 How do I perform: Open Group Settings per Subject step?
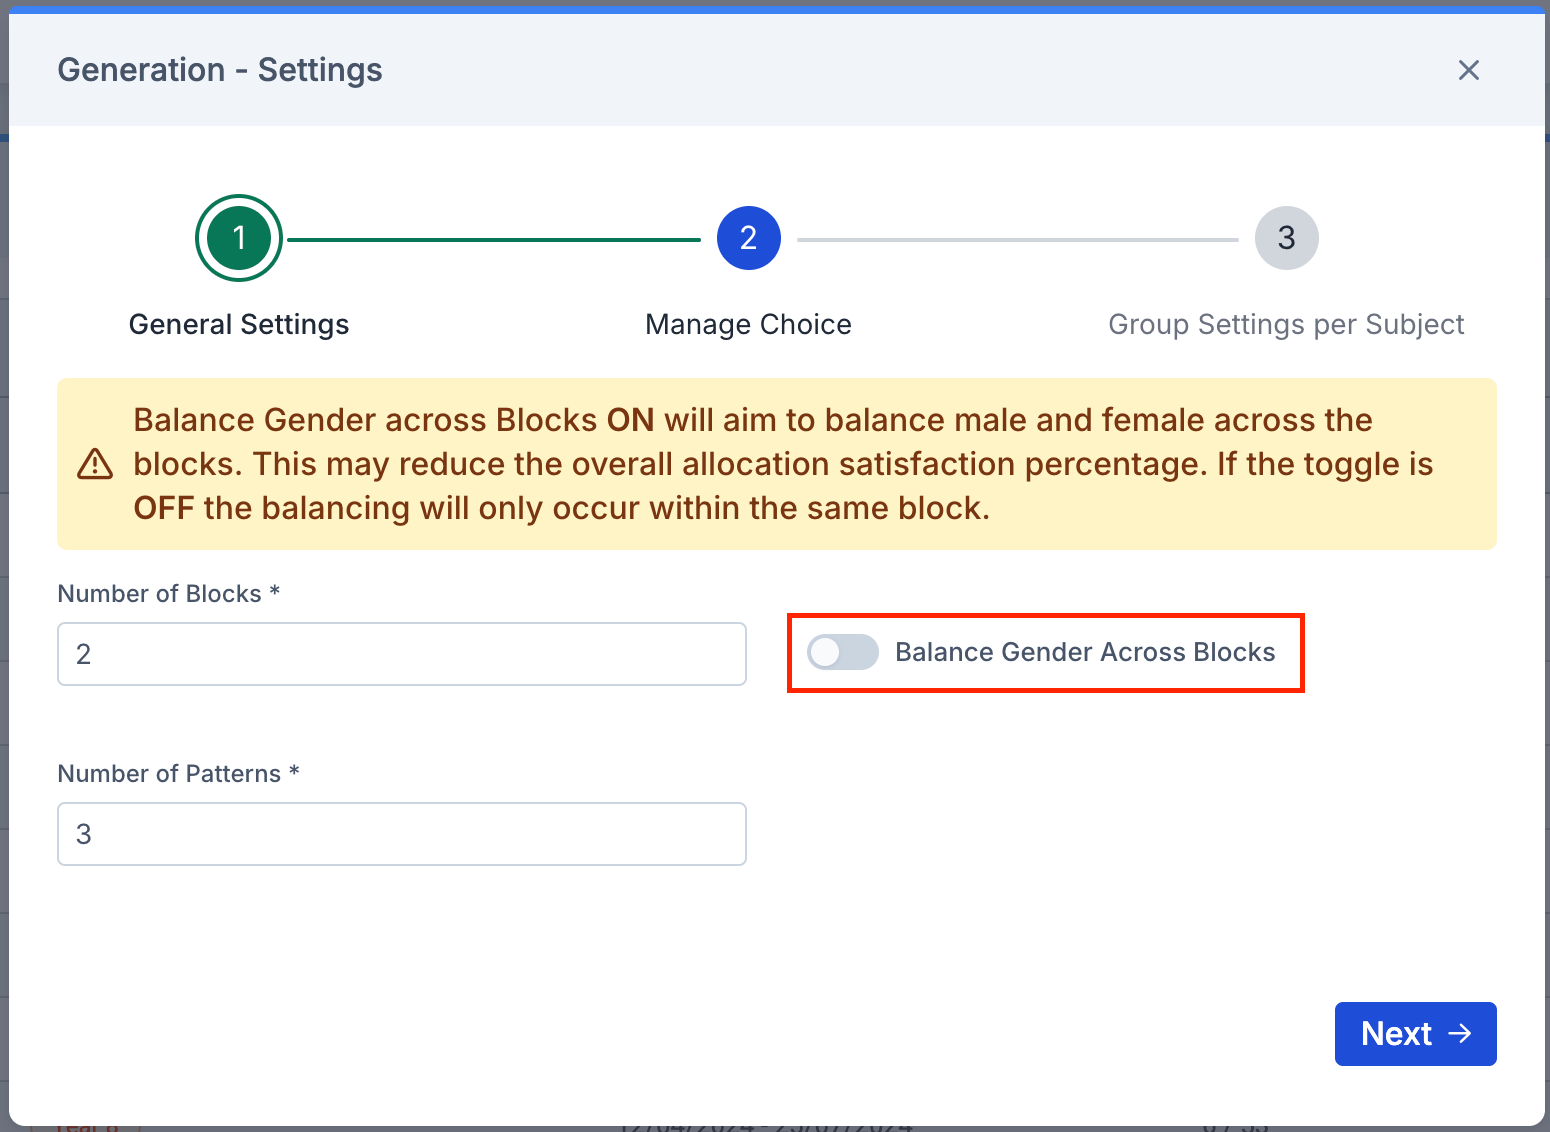click(1287, 324)
